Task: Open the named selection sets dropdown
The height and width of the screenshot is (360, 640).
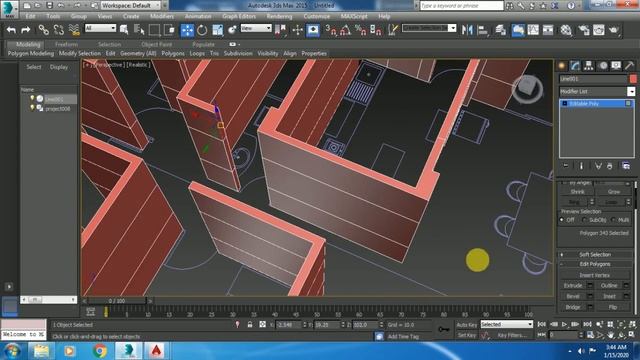Action: tap(429, 28)
